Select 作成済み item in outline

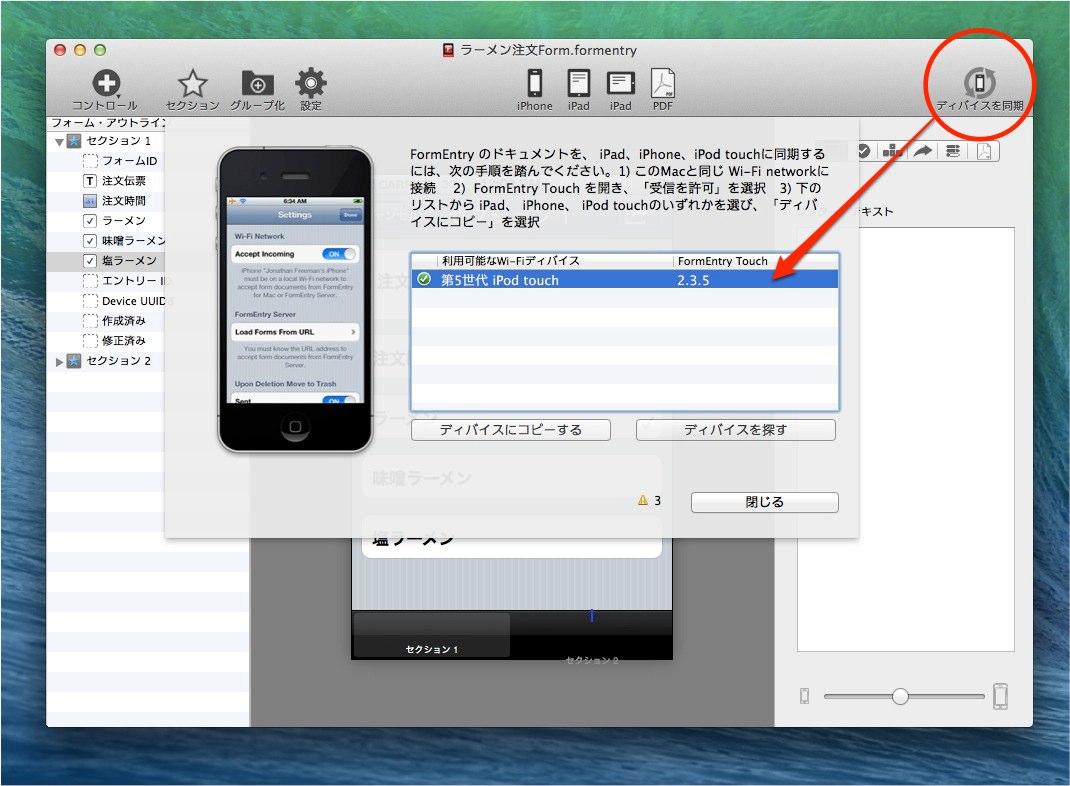click(114, 321)
